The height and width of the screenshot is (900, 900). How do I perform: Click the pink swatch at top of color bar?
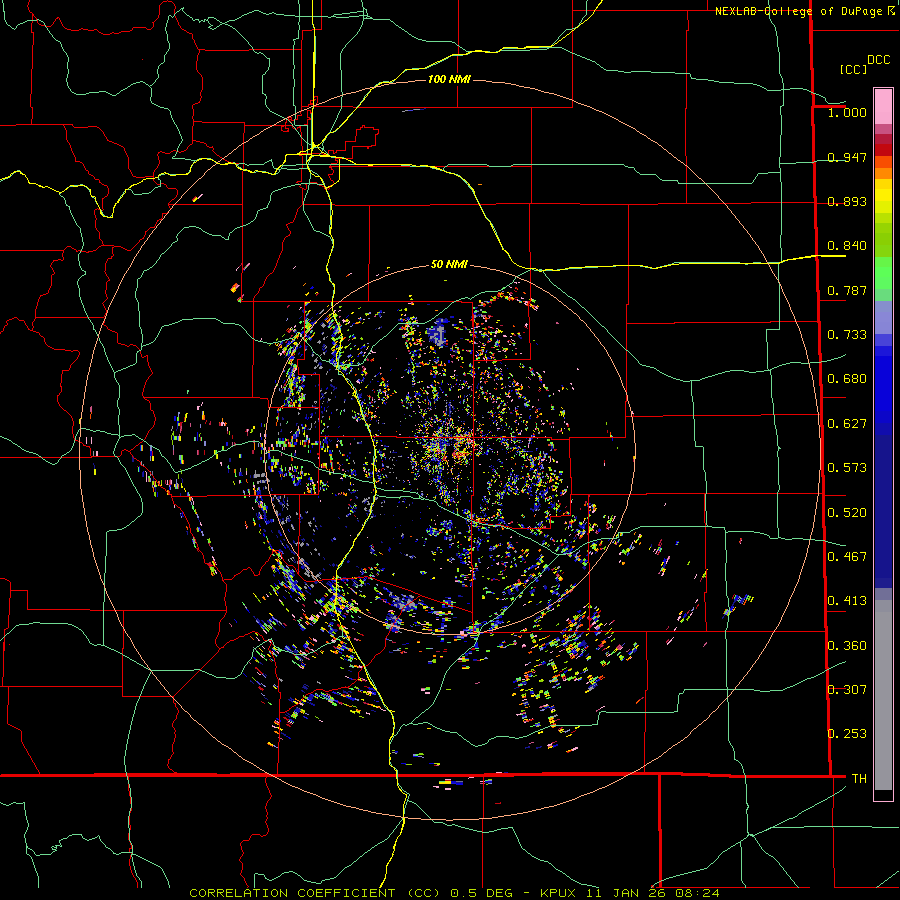pyautogui.click(x=883, y=106)
